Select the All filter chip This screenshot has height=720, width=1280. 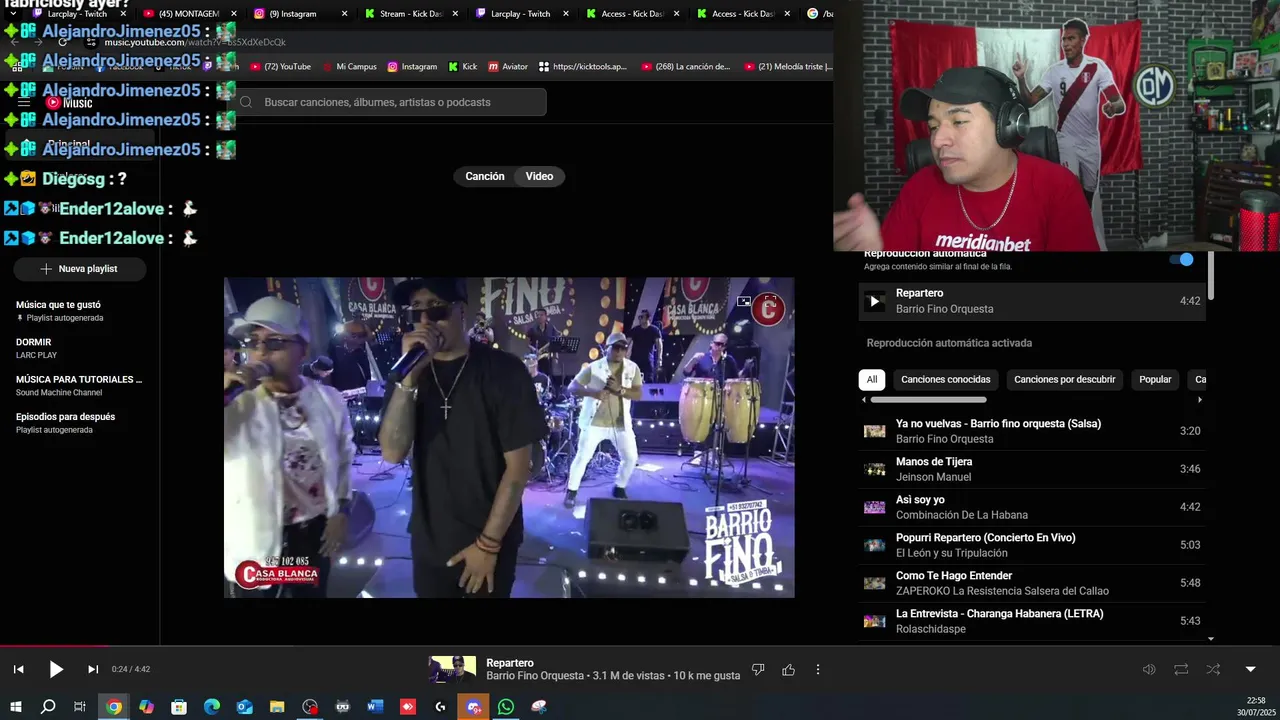(x=872, y=380)
